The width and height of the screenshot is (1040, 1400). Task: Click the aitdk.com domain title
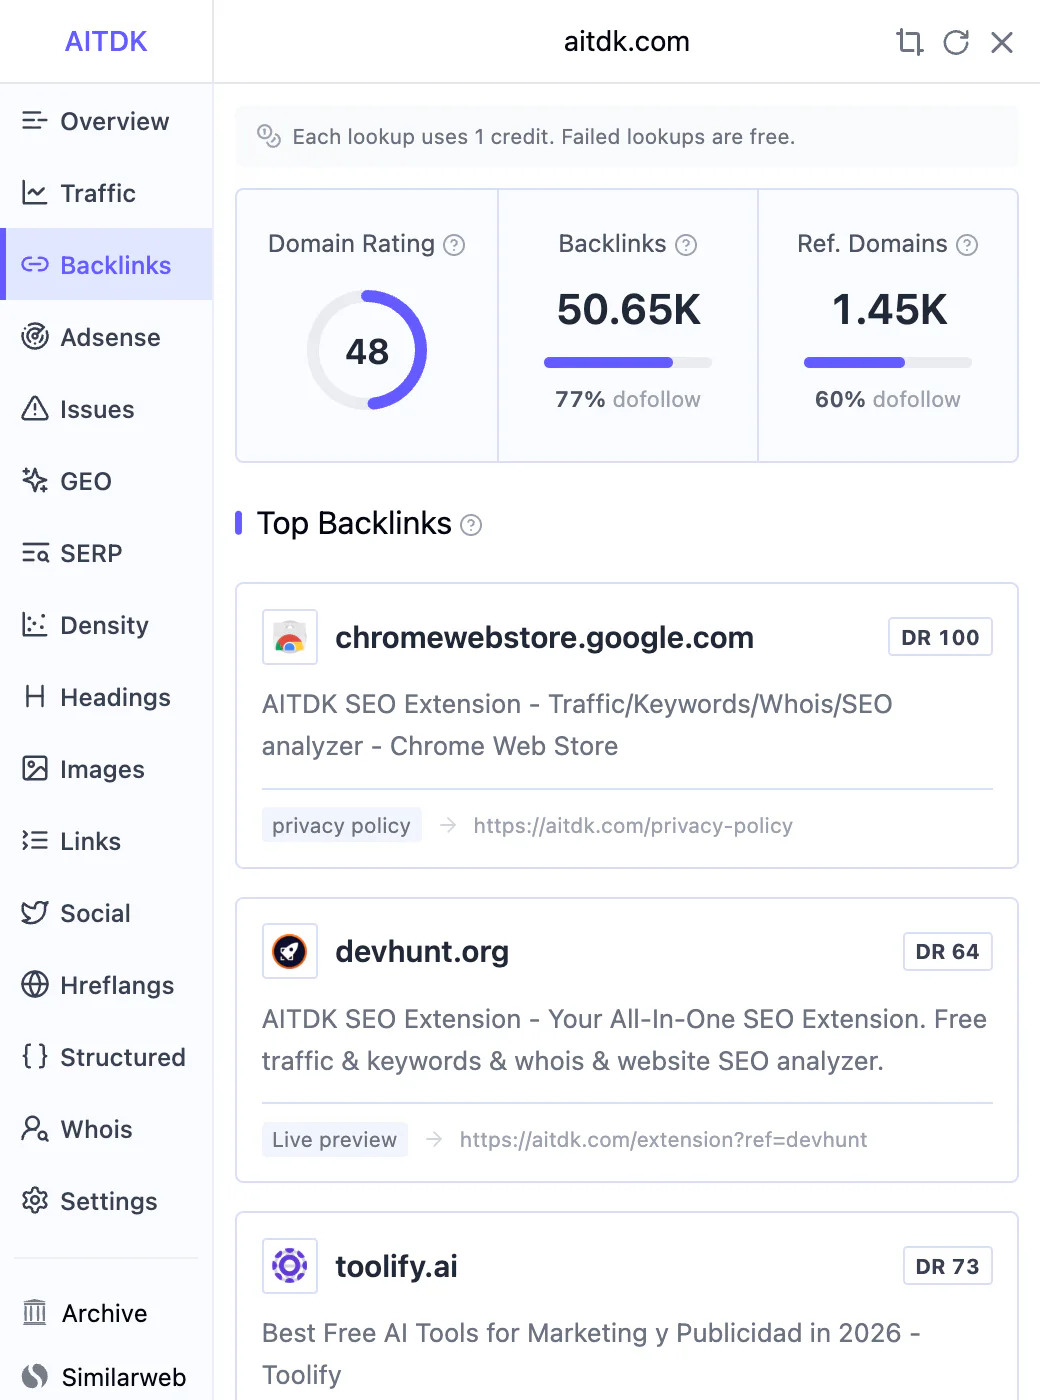627,42
